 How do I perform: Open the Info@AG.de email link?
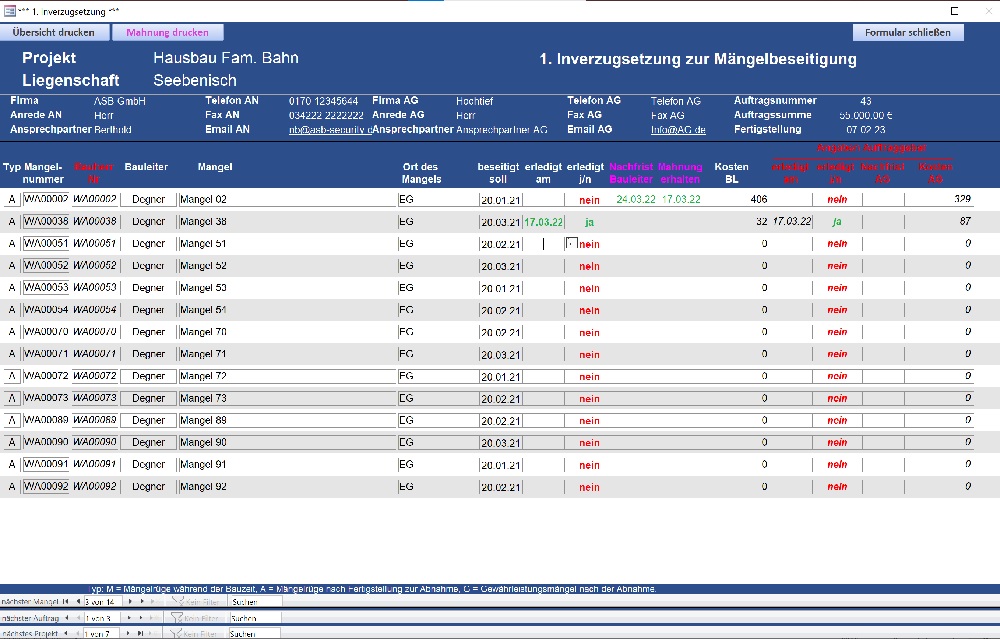(678, 130)
